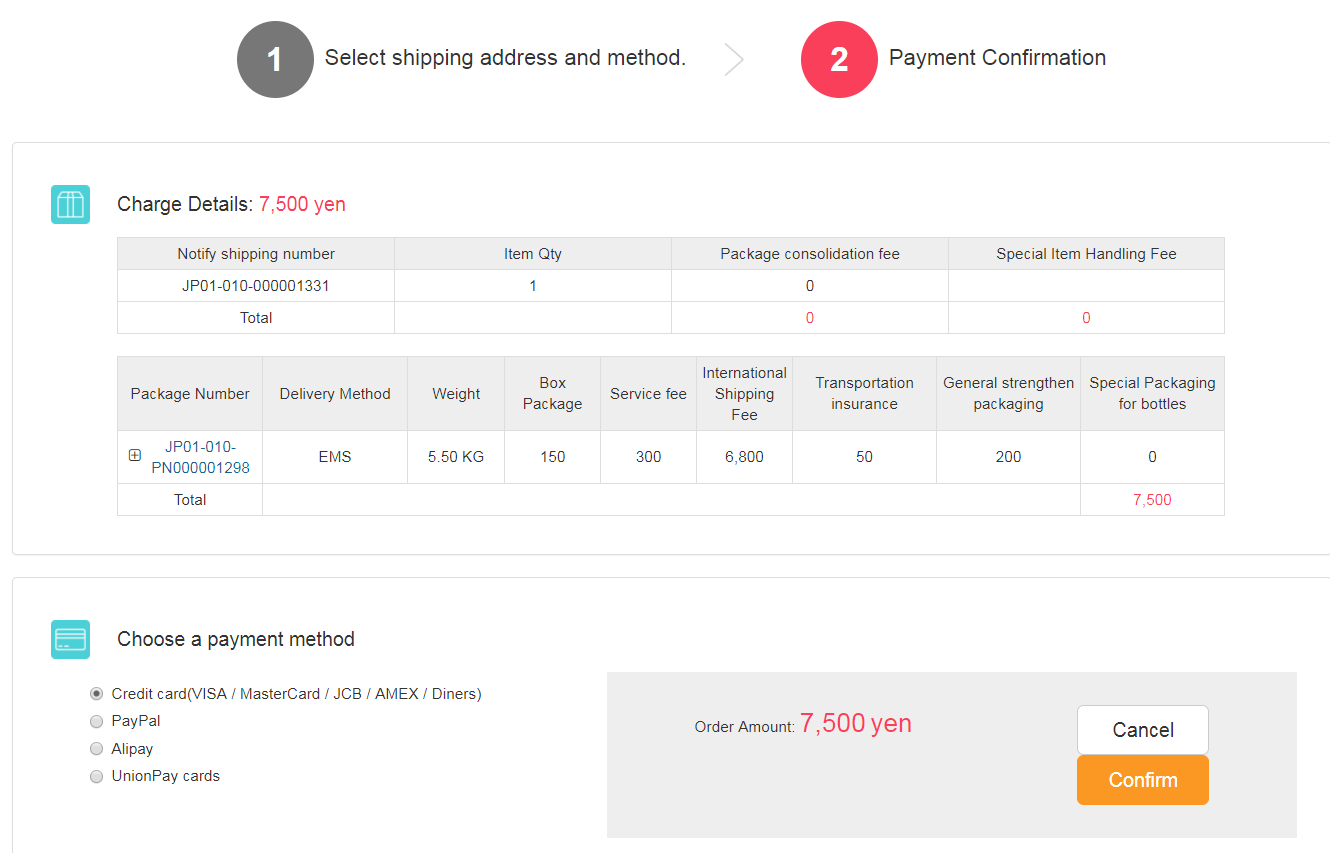Click the package box icon beside Charge Details
The image size is (1330, 853).
70,204
